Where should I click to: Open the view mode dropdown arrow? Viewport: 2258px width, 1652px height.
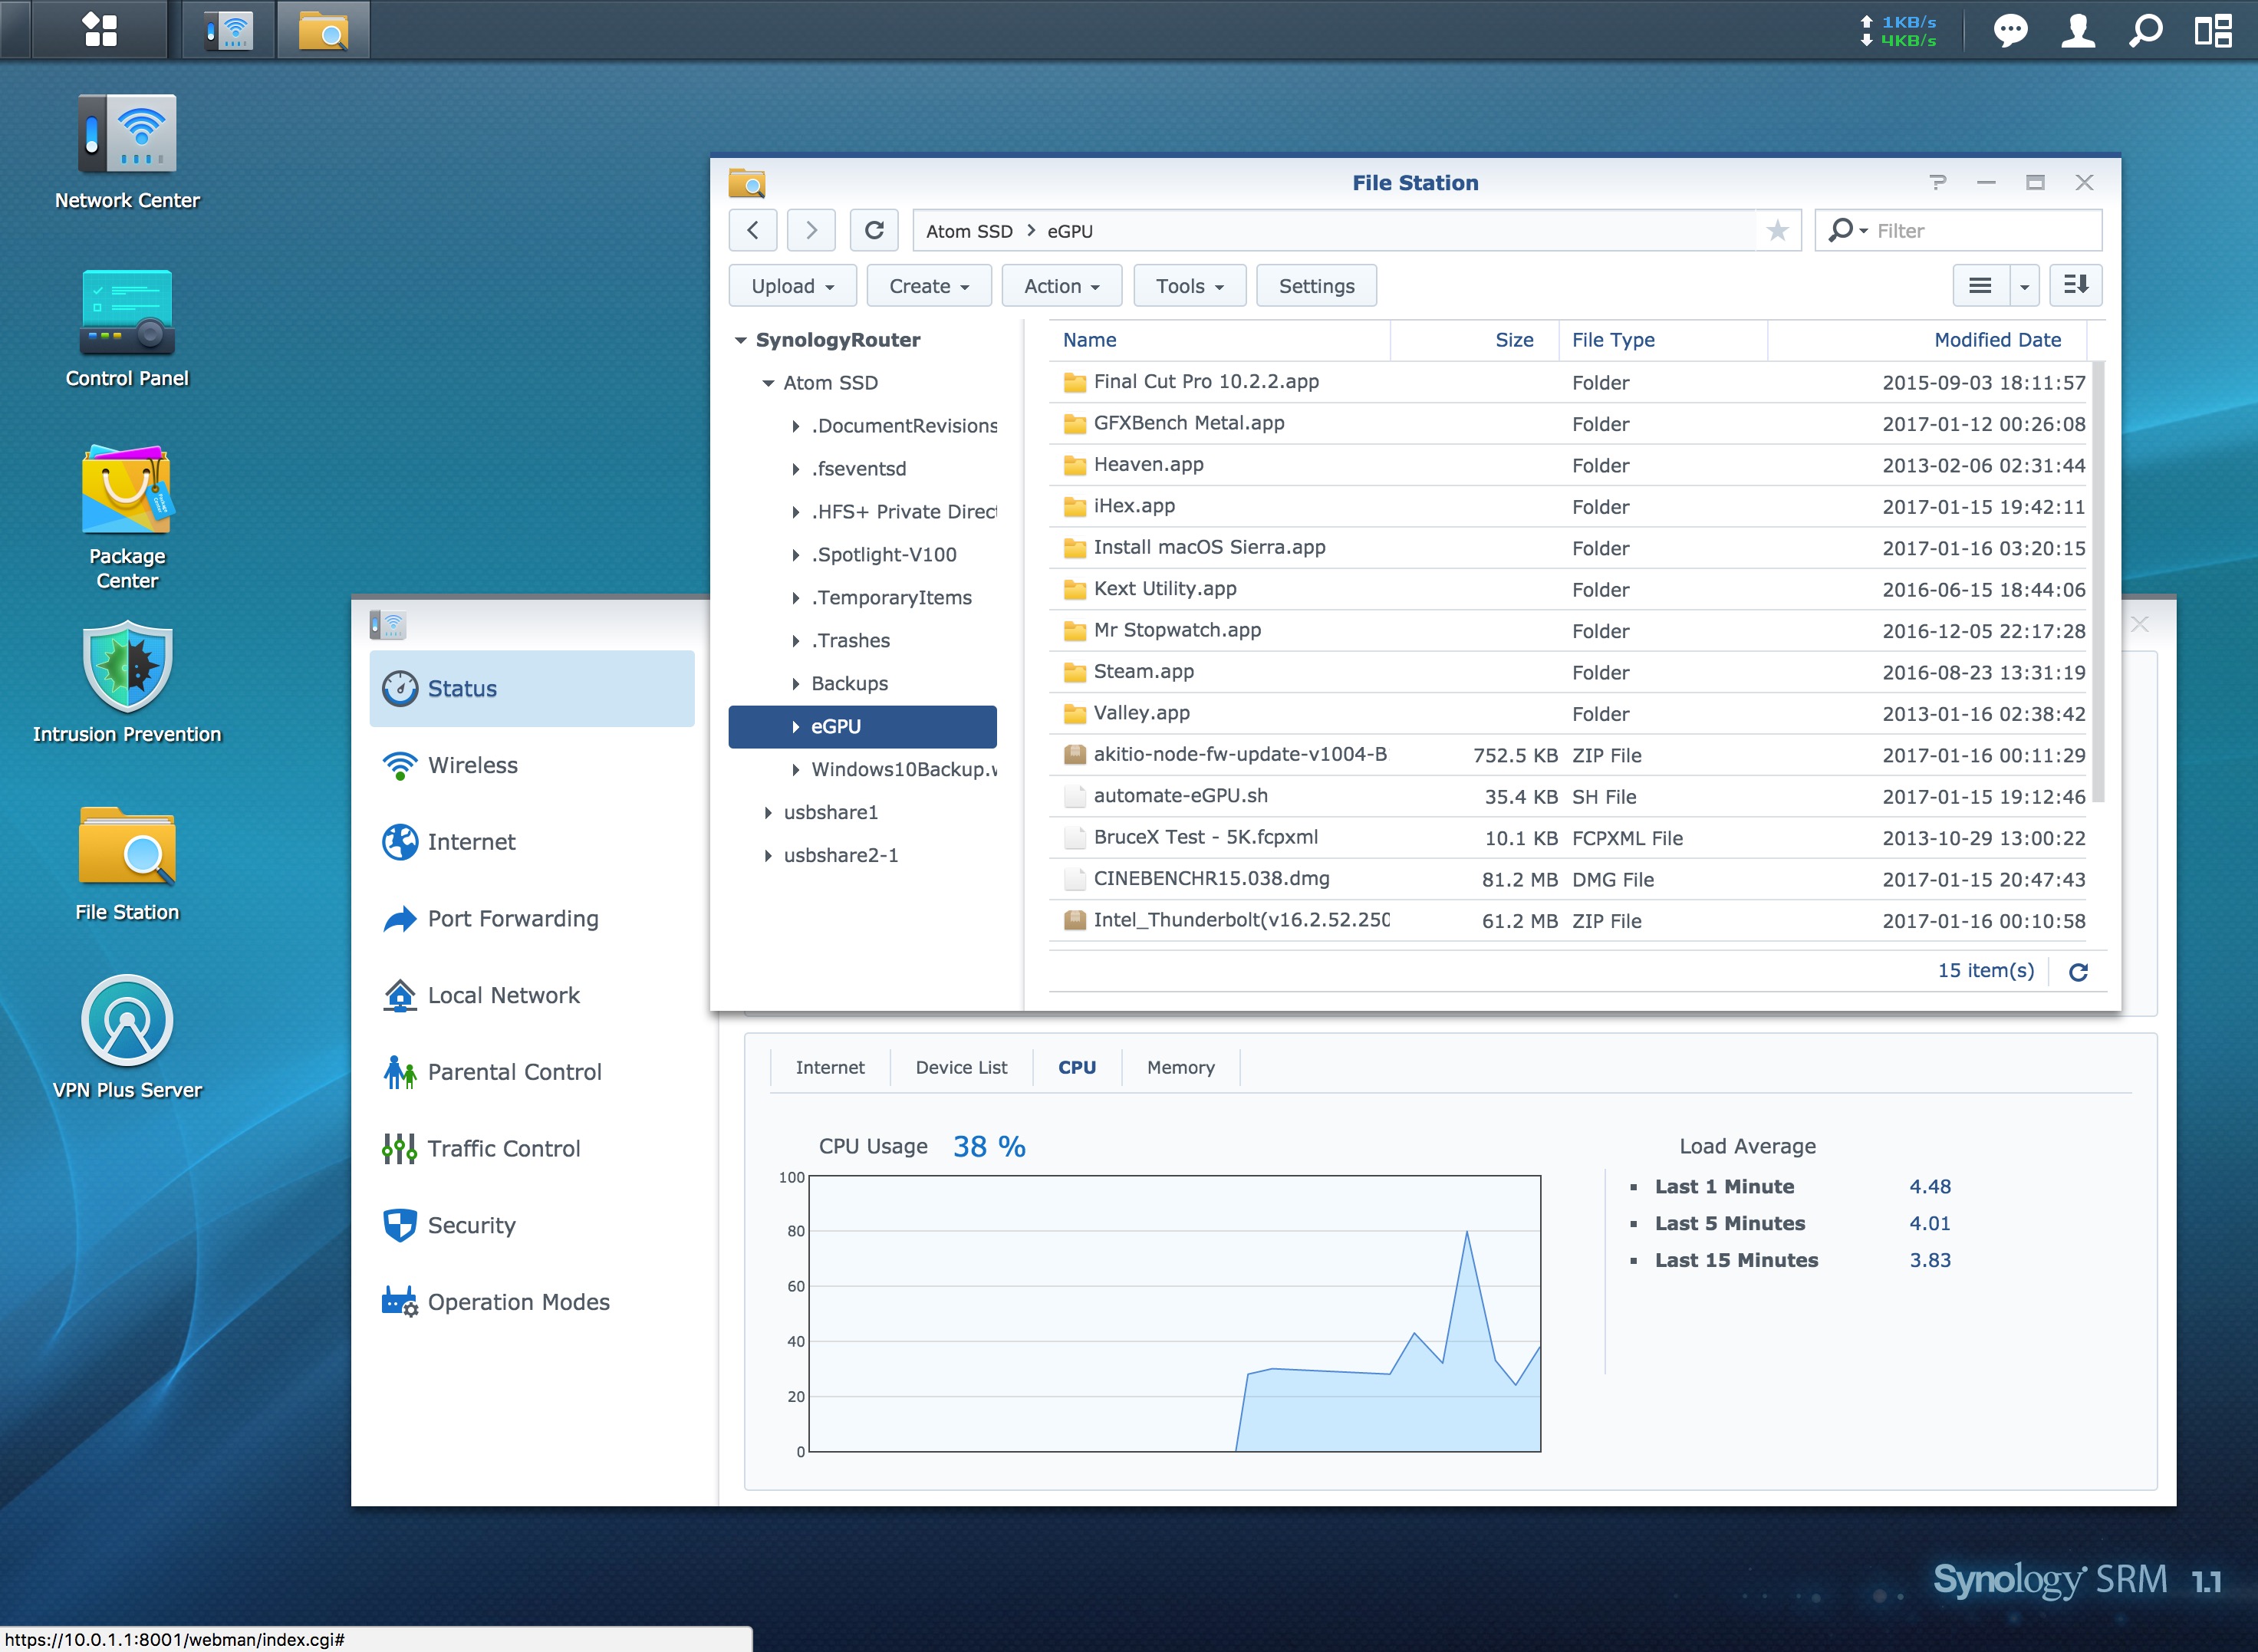coord(2024,286)
